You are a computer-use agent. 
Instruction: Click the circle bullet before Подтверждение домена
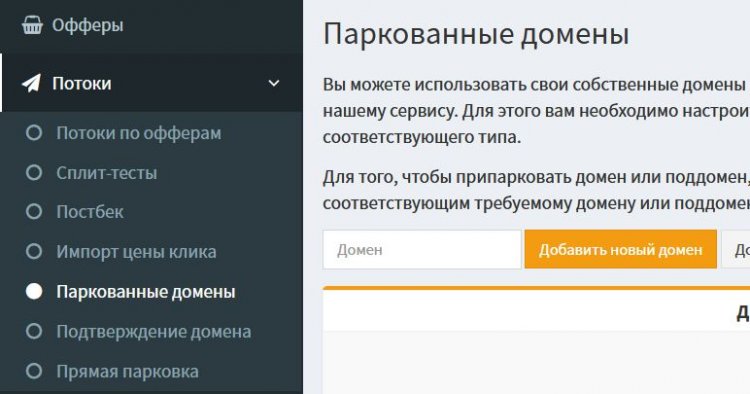pos(34,331)
